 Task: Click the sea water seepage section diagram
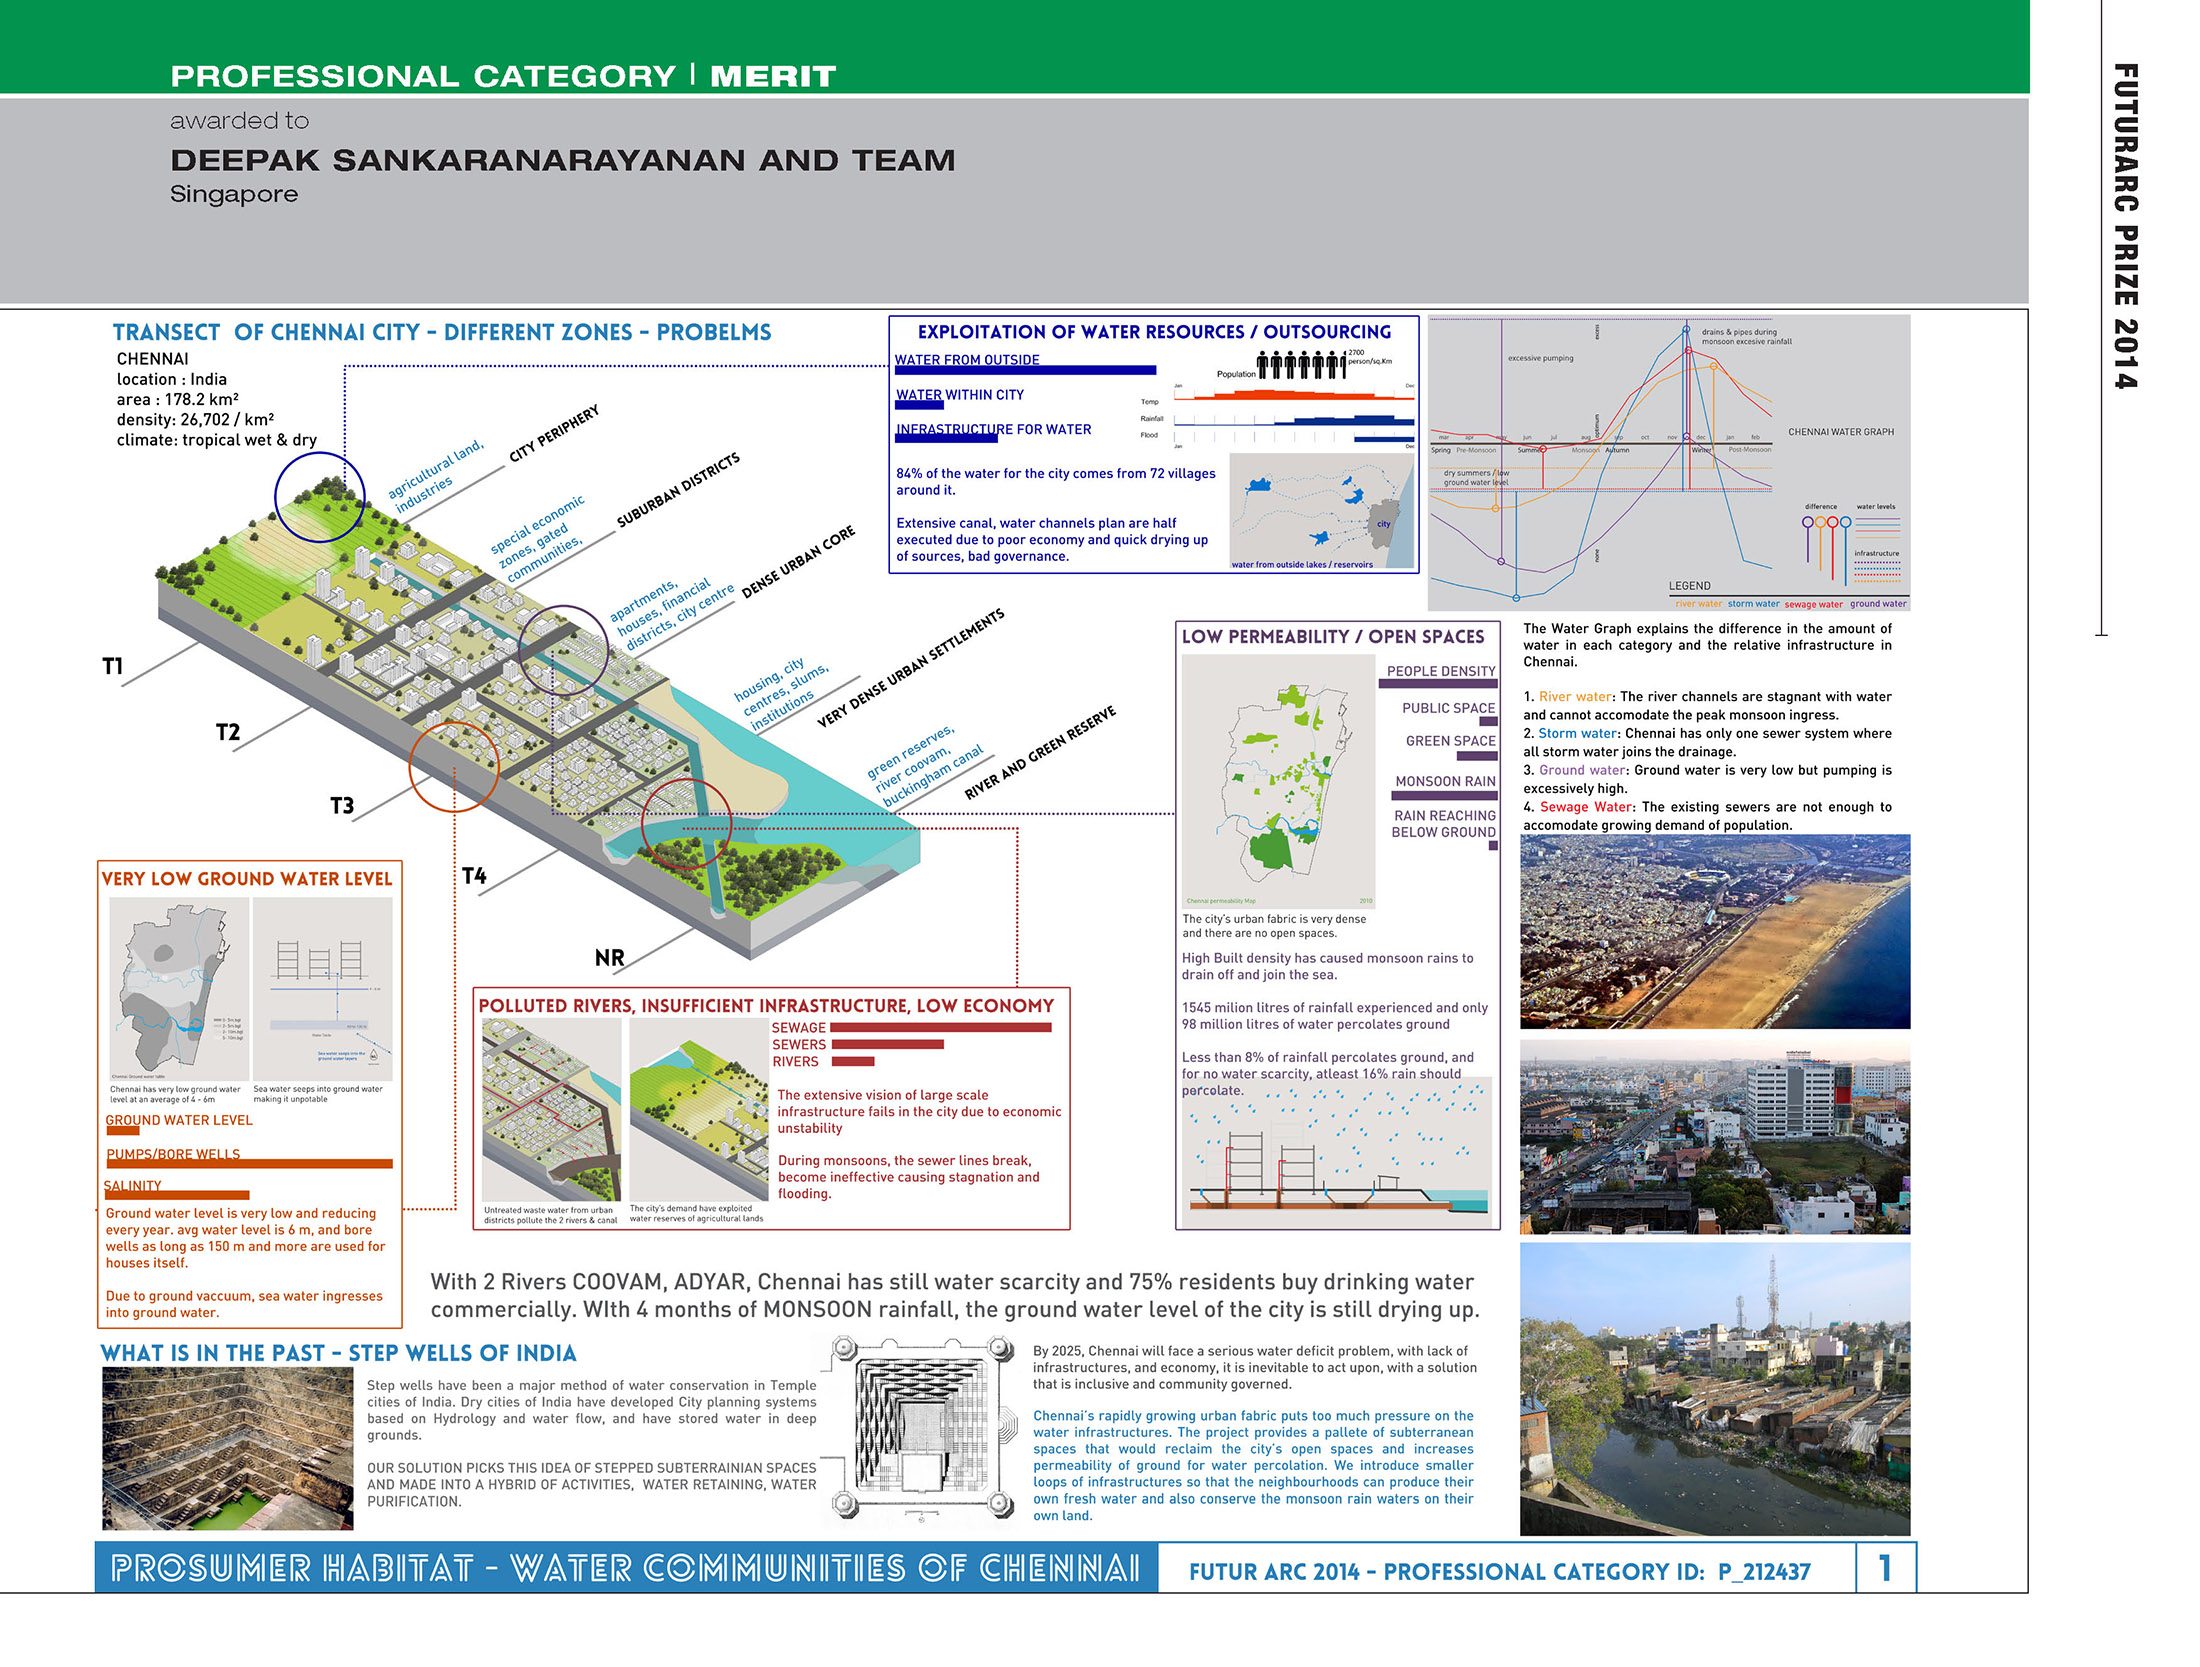click(323, 988)
